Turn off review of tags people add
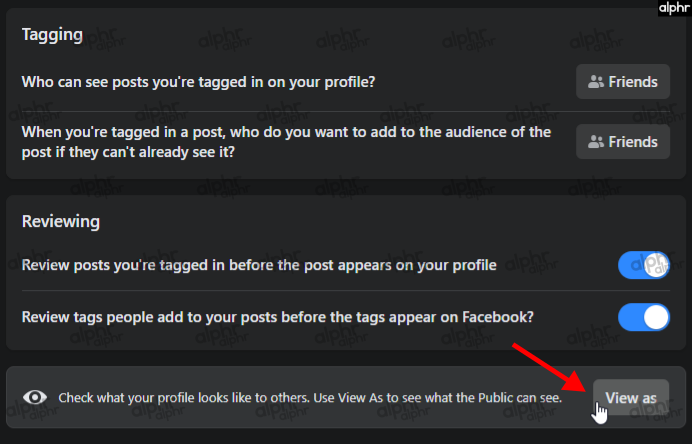 point(644,317)
